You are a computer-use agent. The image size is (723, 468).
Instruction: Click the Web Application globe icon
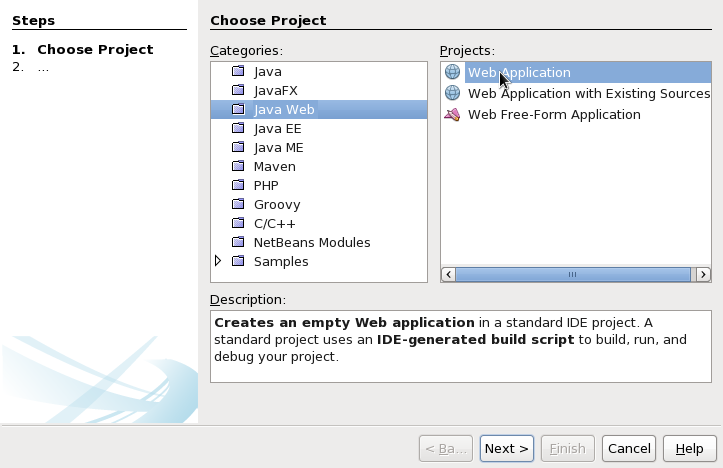pos(452,72)
